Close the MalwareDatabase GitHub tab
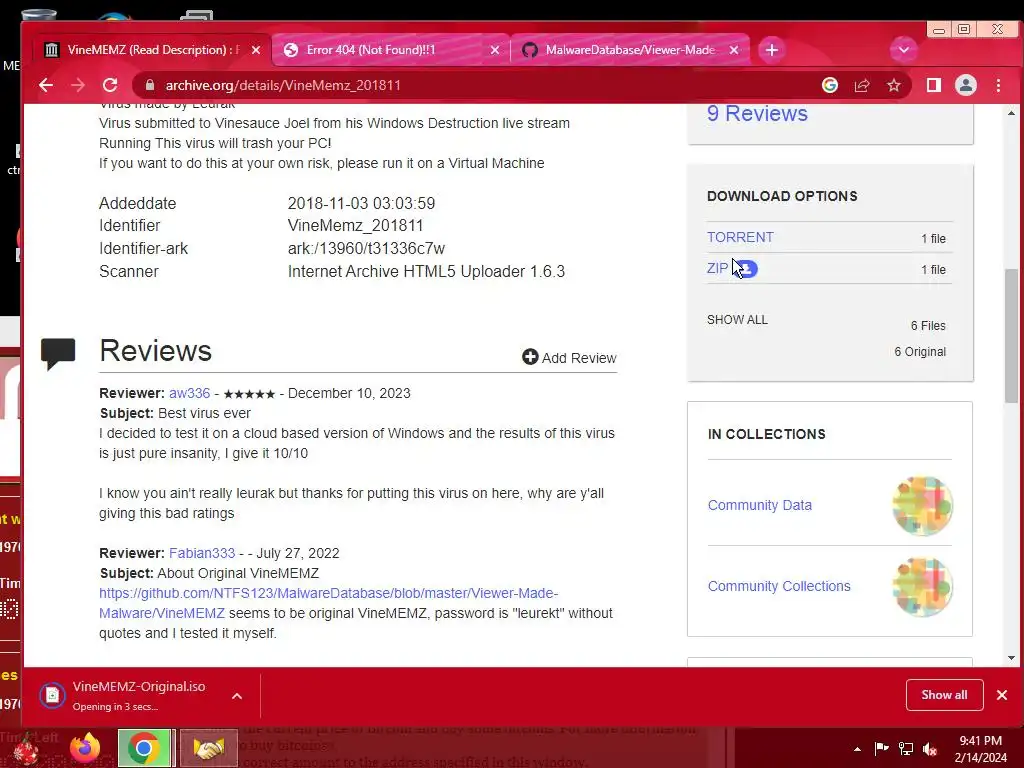 pos(734,50)
